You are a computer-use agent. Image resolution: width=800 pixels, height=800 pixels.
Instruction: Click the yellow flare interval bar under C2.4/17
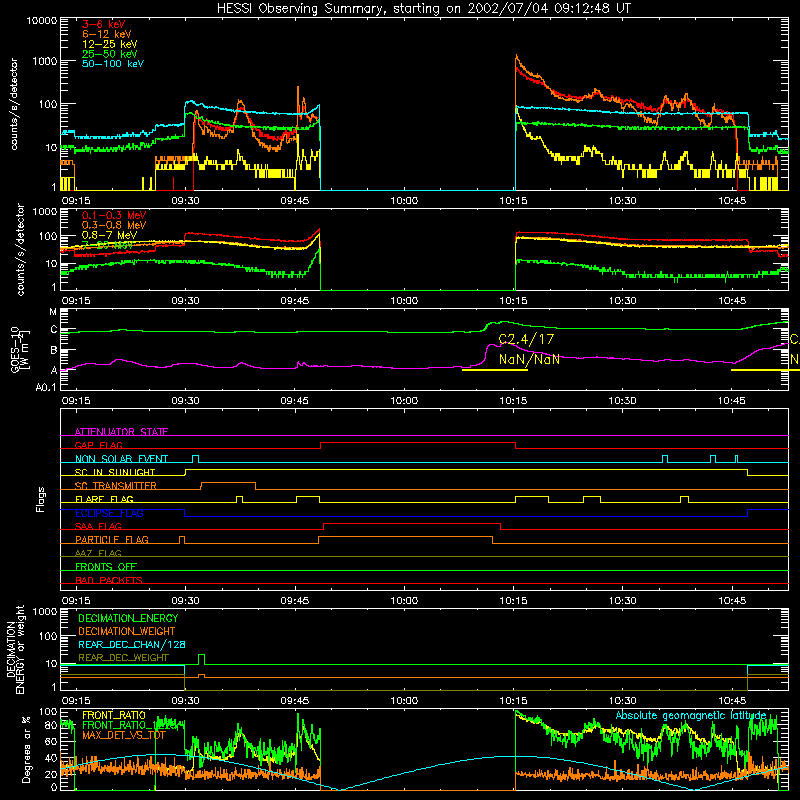tap(494, 370)
